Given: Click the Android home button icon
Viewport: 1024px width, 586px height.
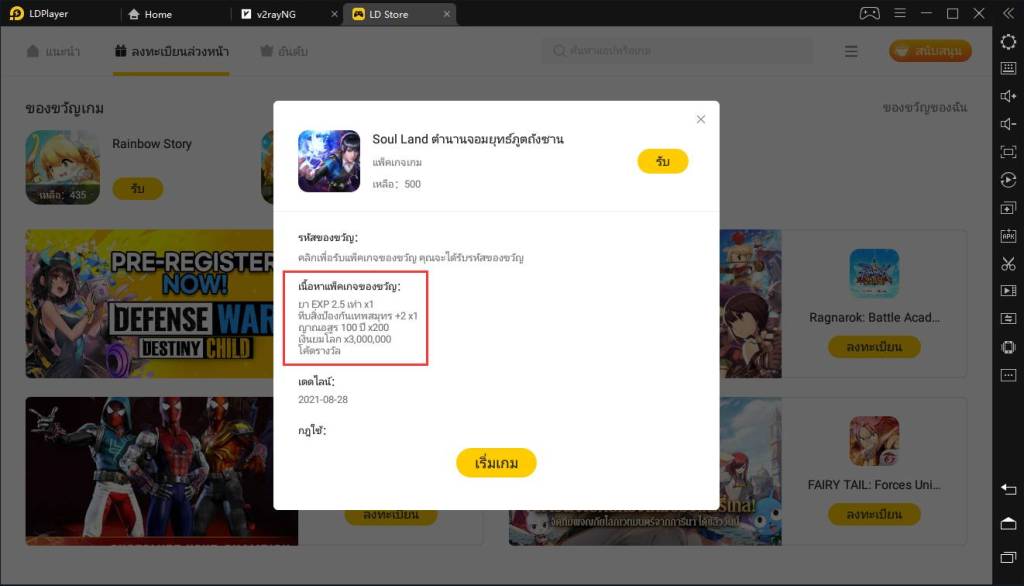Looking at the screenshot, I should tap(1008, 523).
